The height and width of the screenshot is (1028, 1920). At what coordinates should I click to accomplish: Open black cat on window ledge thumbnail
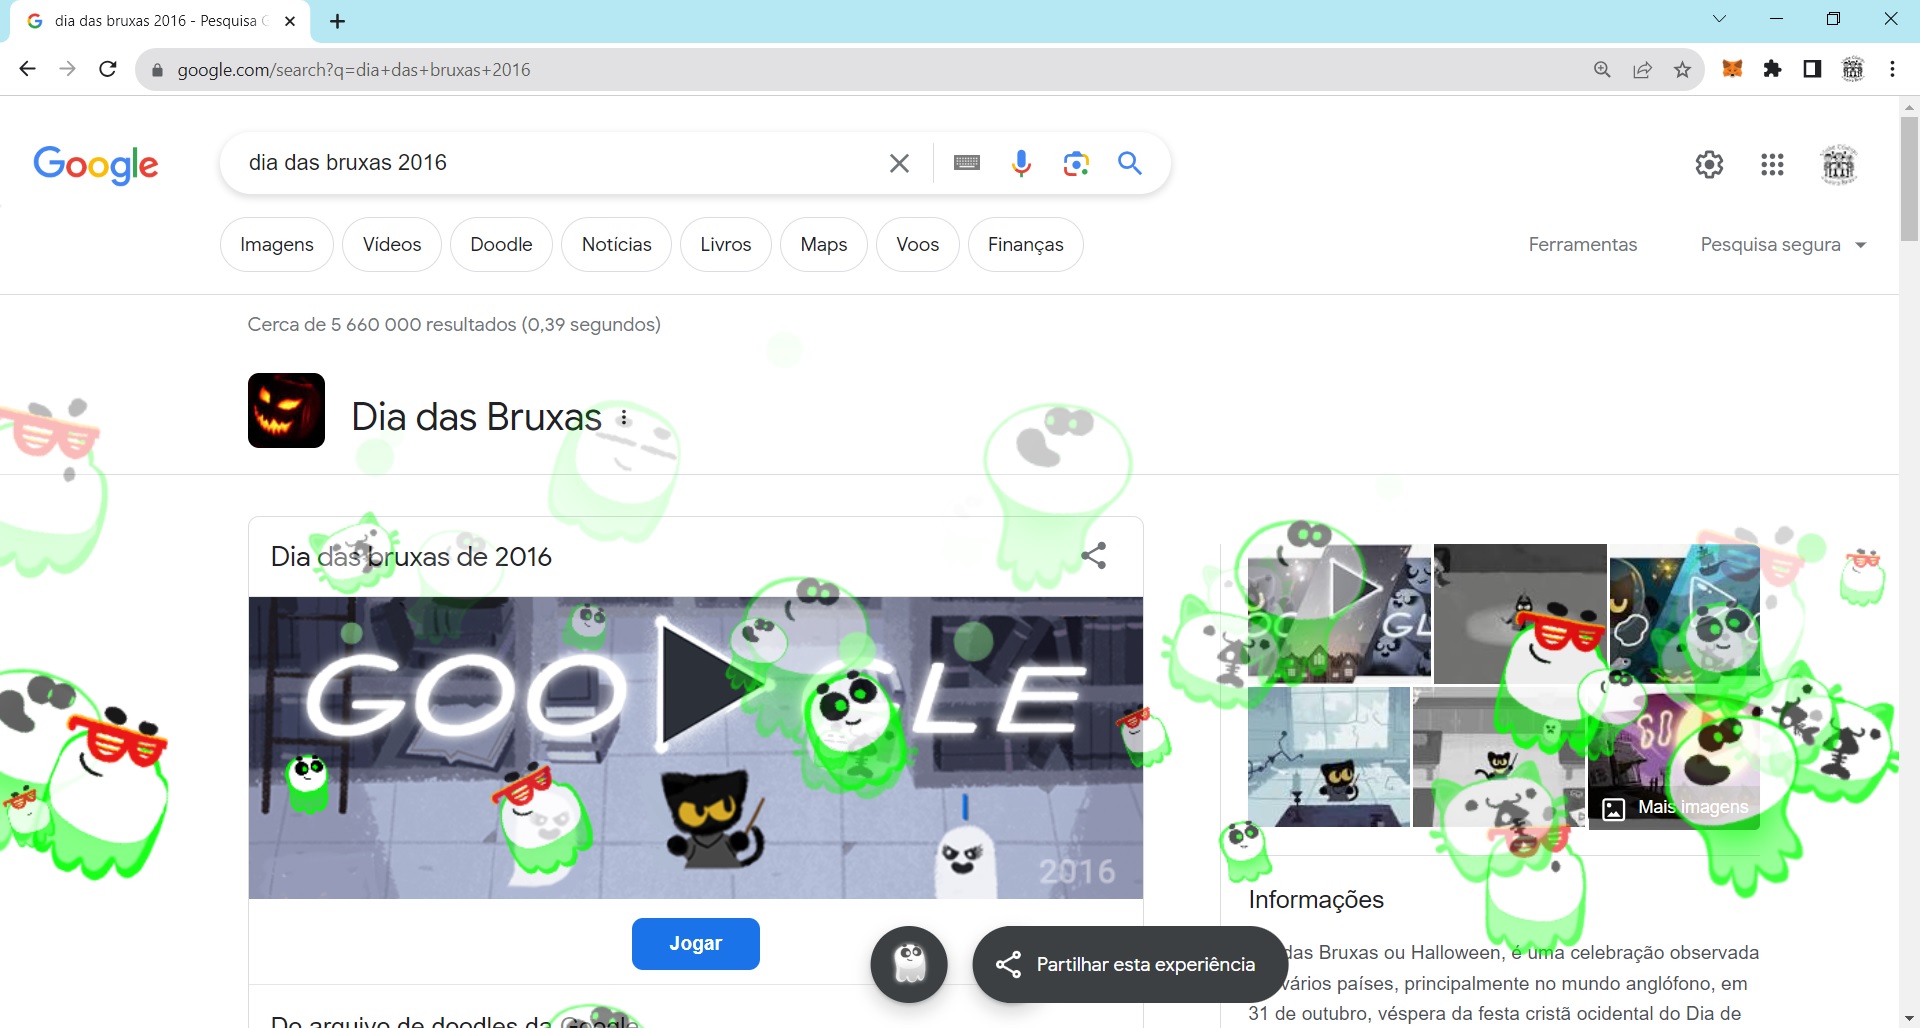pos(1328,756)
